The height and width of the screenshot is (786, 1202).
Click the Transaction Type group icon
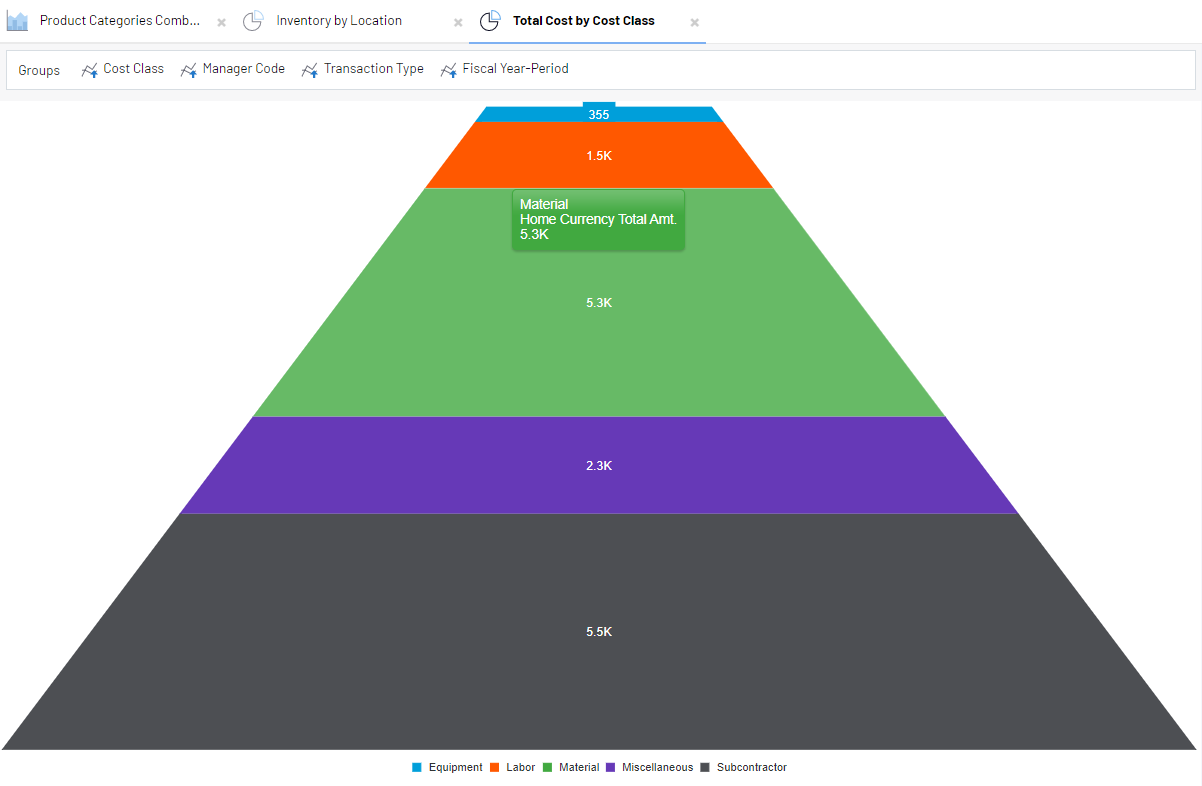coord(310,70)
